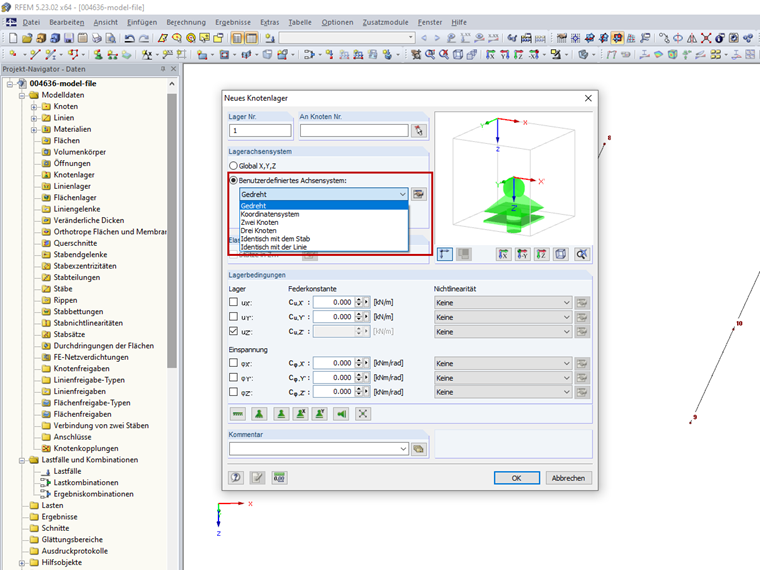Click isometric view icon below preview
The image size is (760, 570).
pos(561,254)
